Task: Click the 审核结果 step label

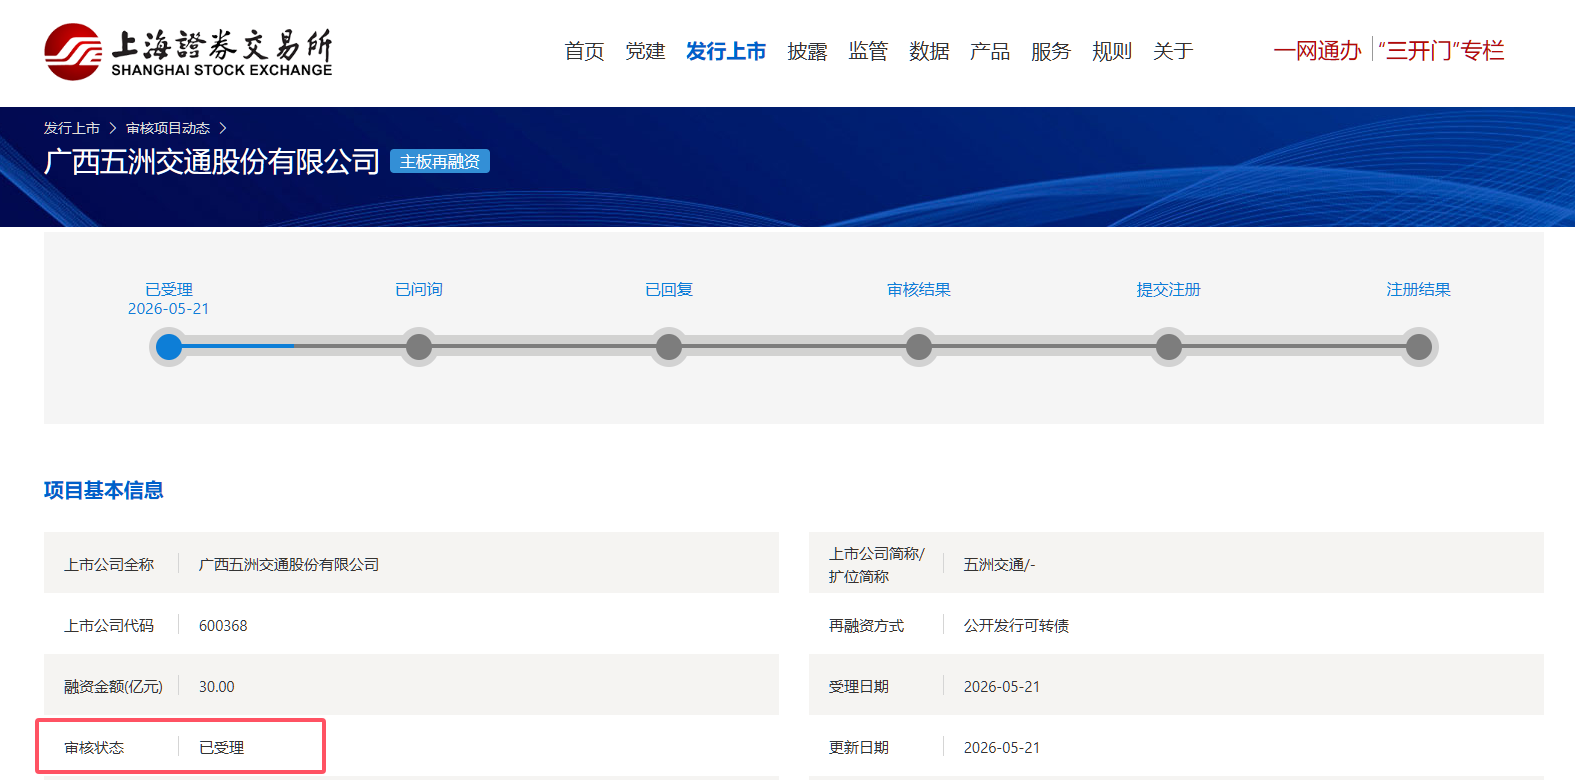Action: 919,289
